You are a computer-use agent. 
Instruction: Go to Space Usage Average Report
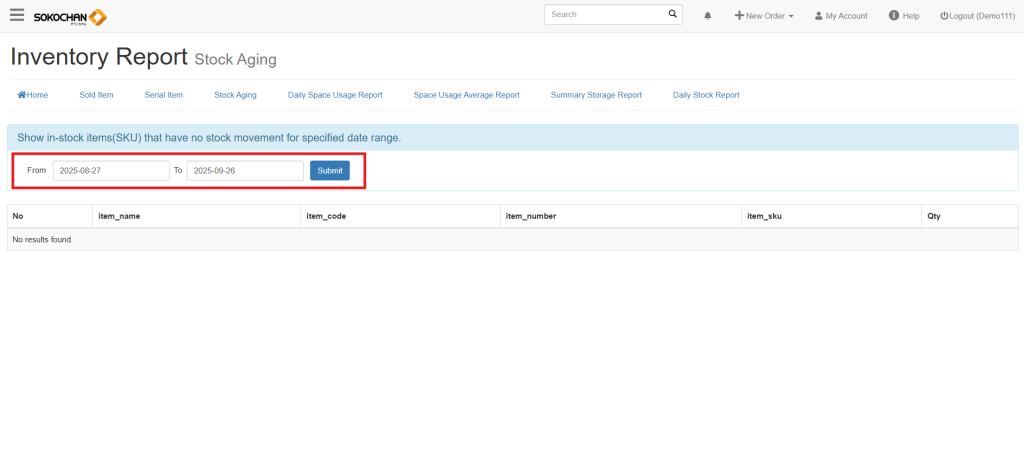pos(466,95)
